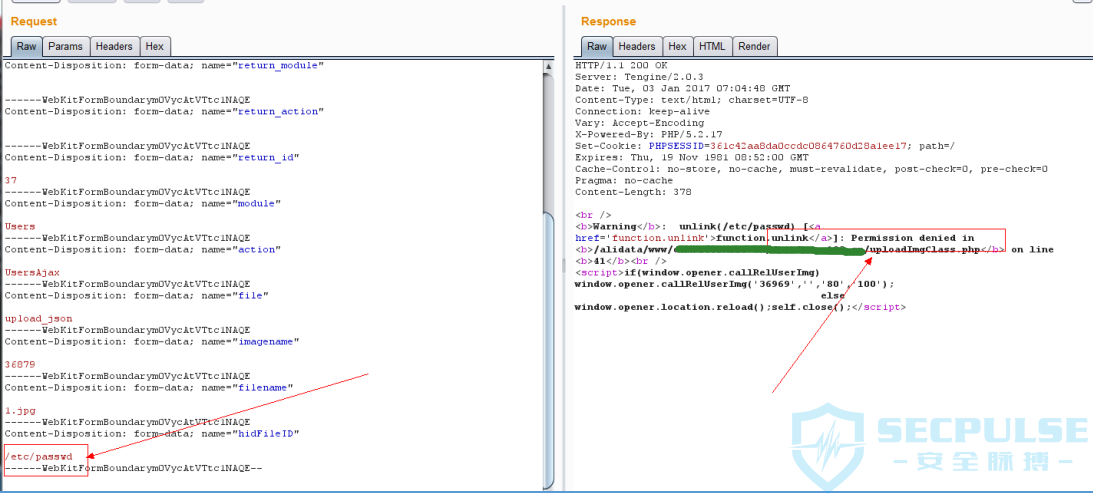Switch to Headers tab in Request panel

tap(114, 47)
